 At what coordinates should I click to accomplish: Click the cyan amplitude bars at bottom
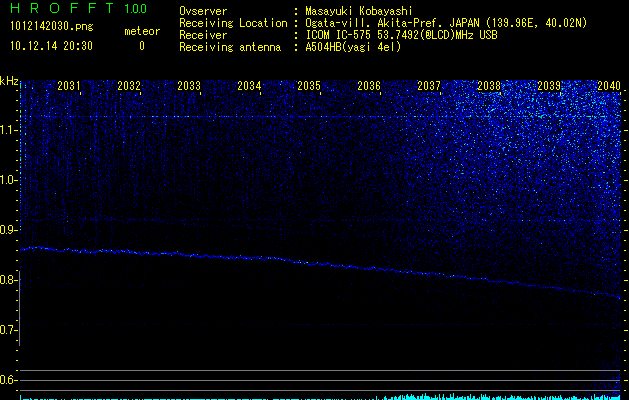point(500,396)
